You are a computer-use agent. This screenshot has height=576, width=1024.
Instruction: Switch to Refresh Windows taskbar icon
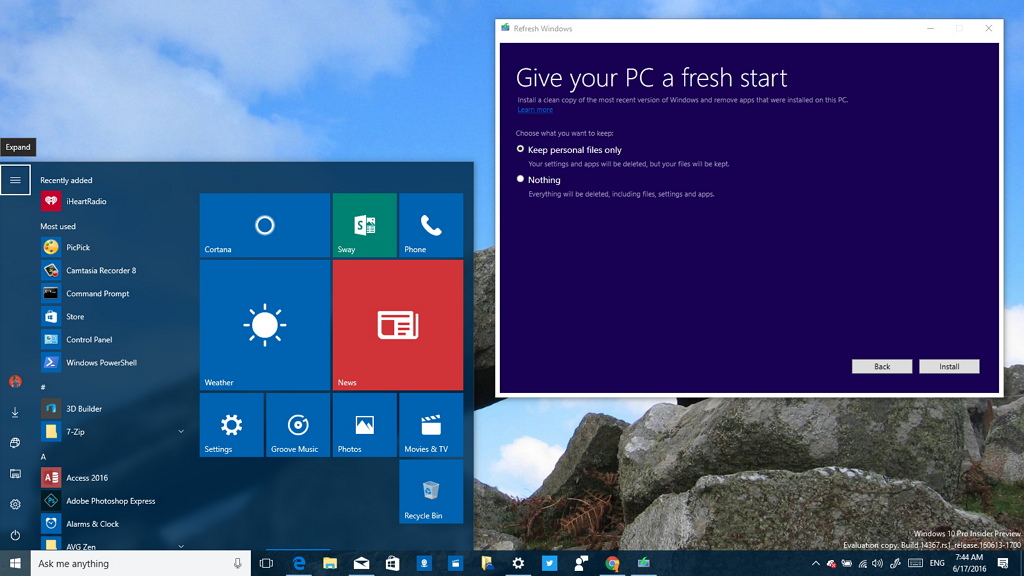(643, 563)
